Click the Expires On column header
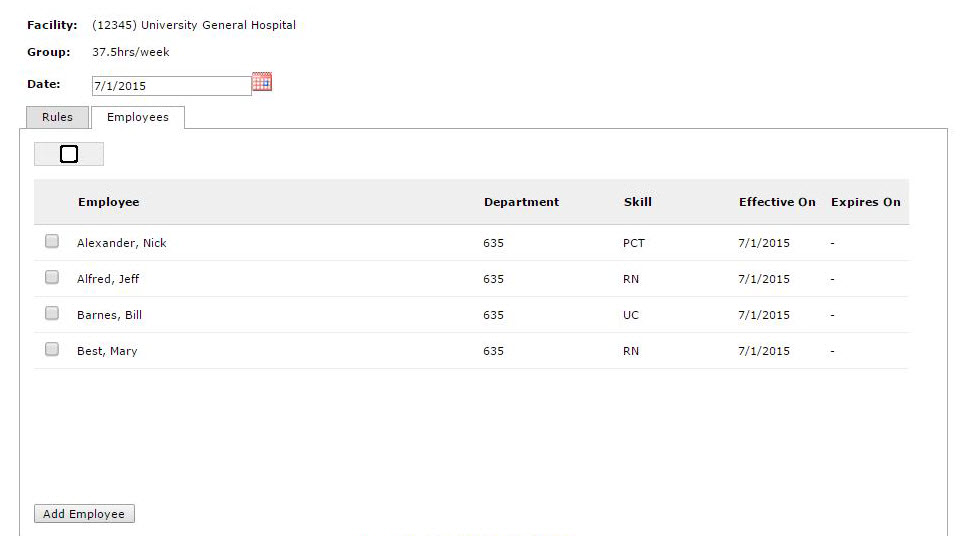Viewport: 972px width, 536px height. tap(865, 202)
